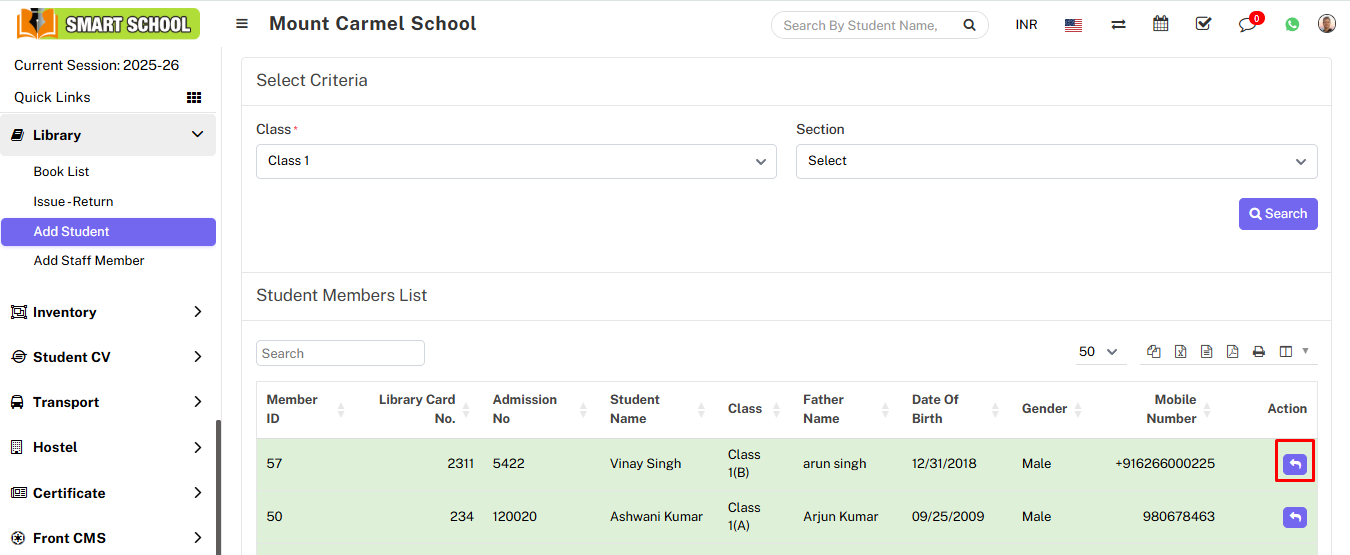
Task: Export table to CSV icon
Action: tap(1206, 352)
